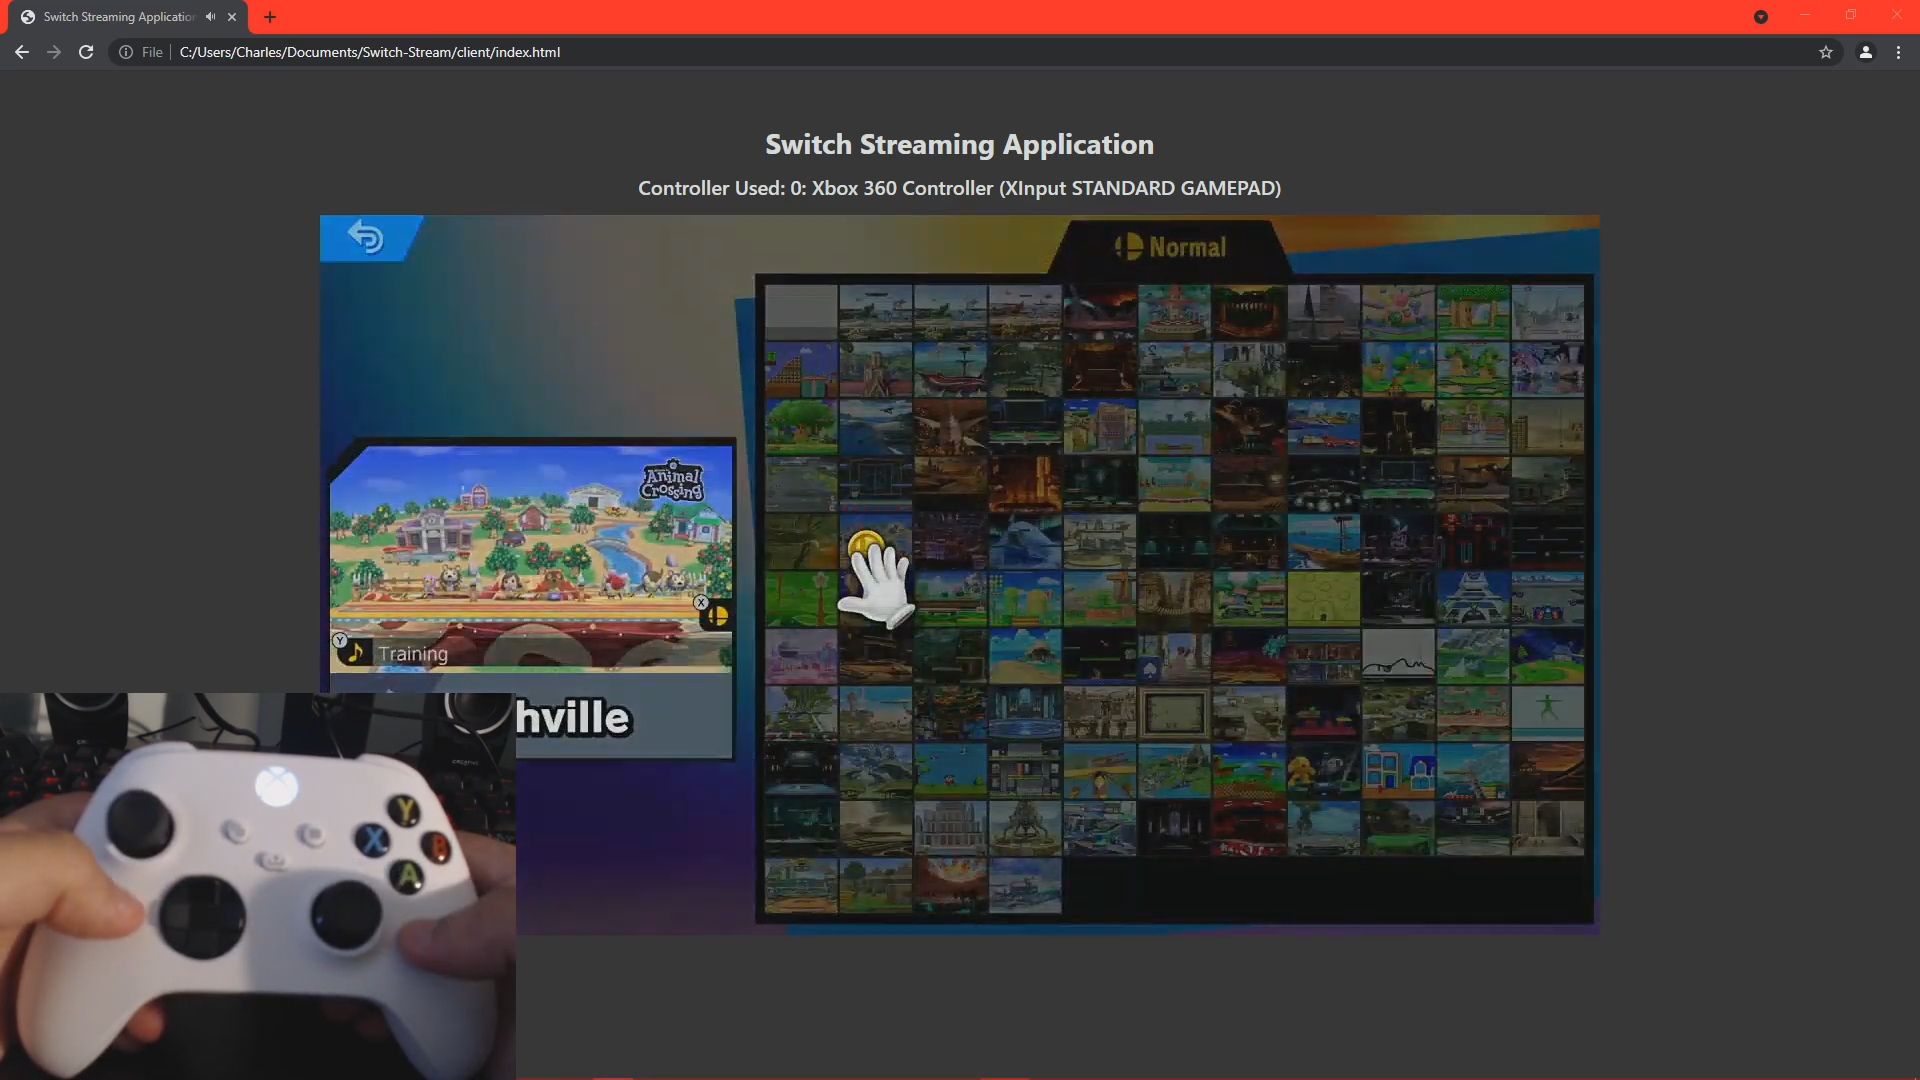
Task: Pick the Green Hill Zone checkered stage
Action: pyautogui.click(x=1249, y=770)
